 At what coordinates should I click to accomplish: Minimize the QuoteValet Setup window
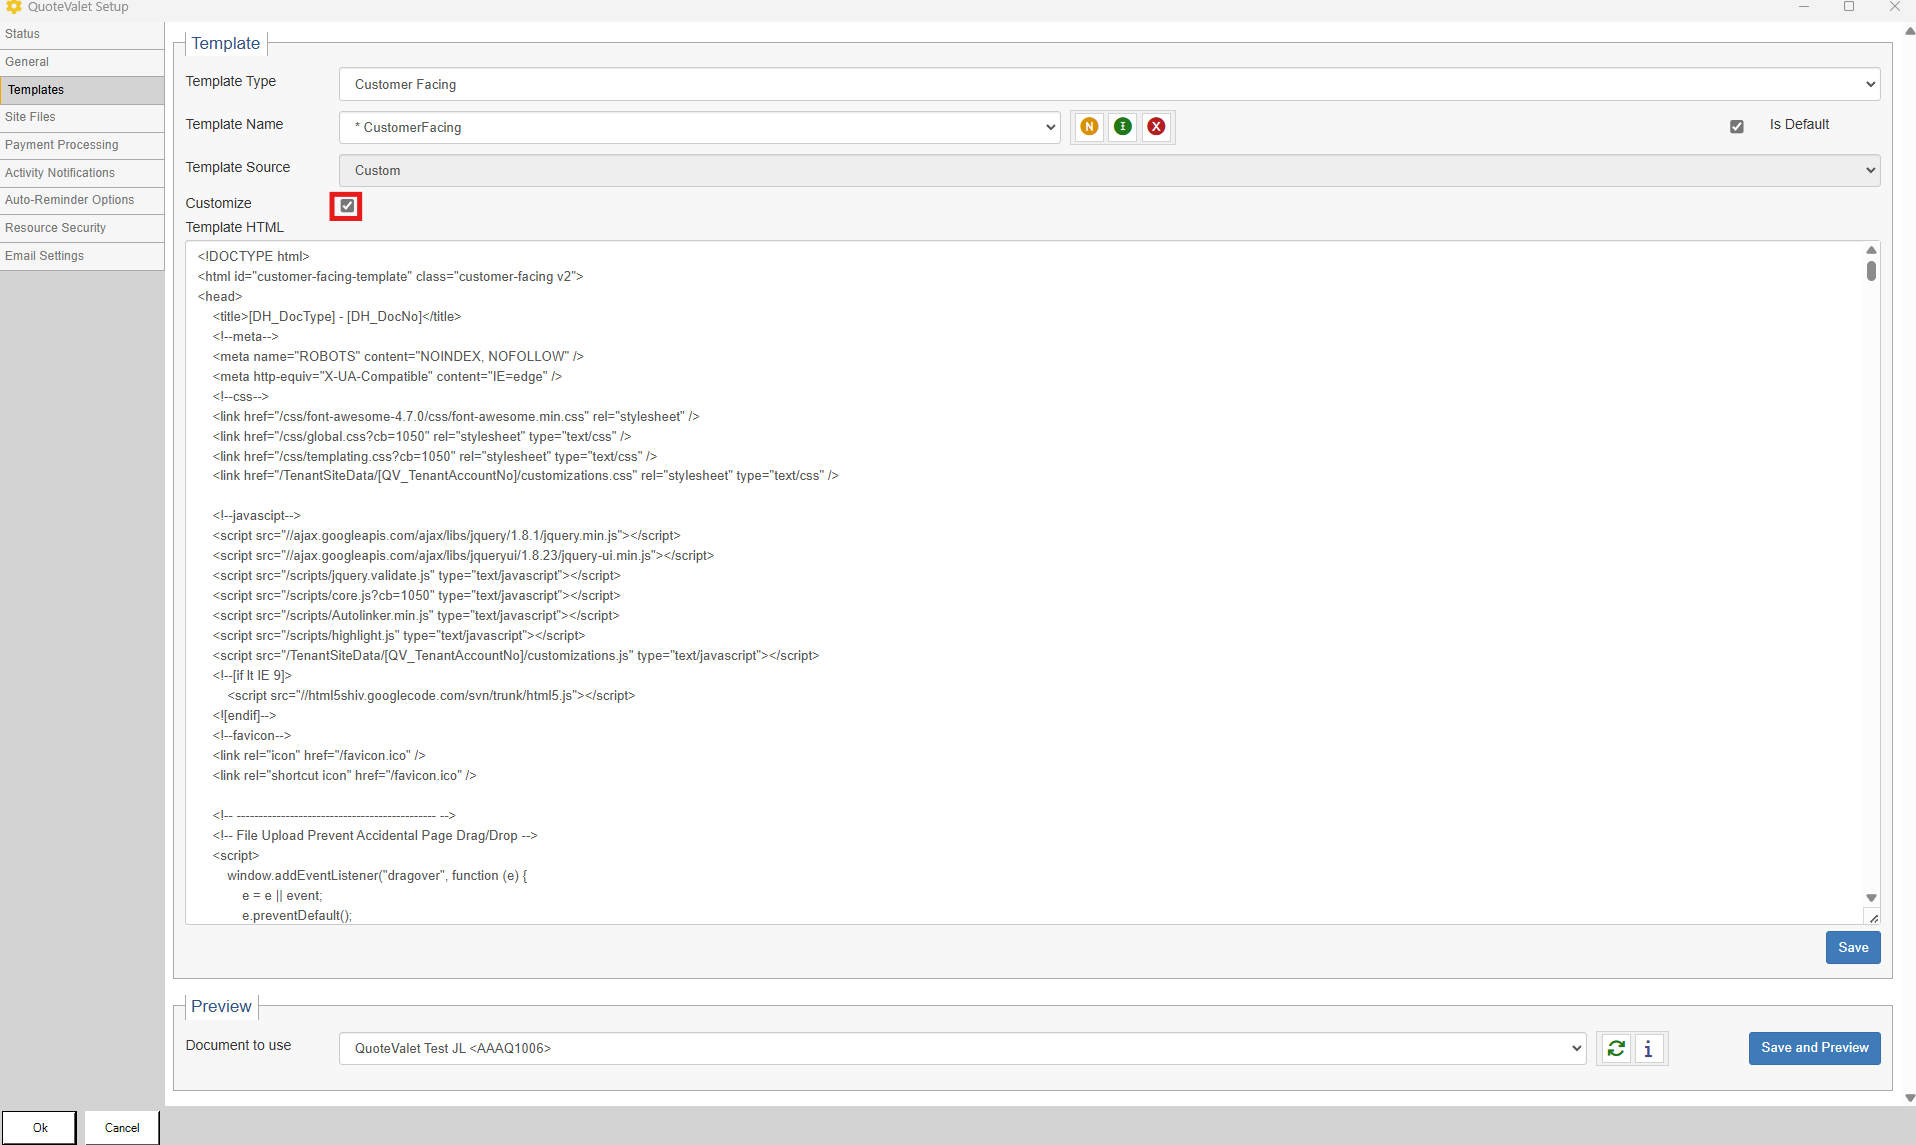point(1804,7)
